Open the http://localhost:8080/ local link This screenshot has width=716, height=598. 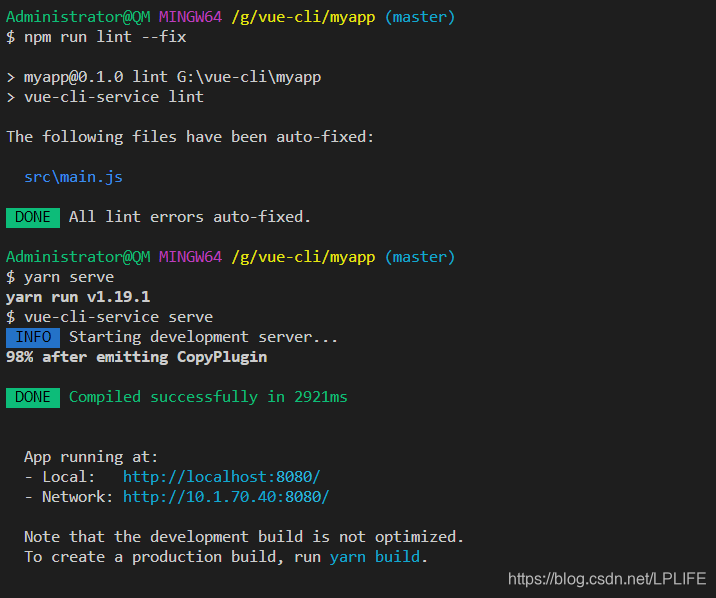point(221,477)
